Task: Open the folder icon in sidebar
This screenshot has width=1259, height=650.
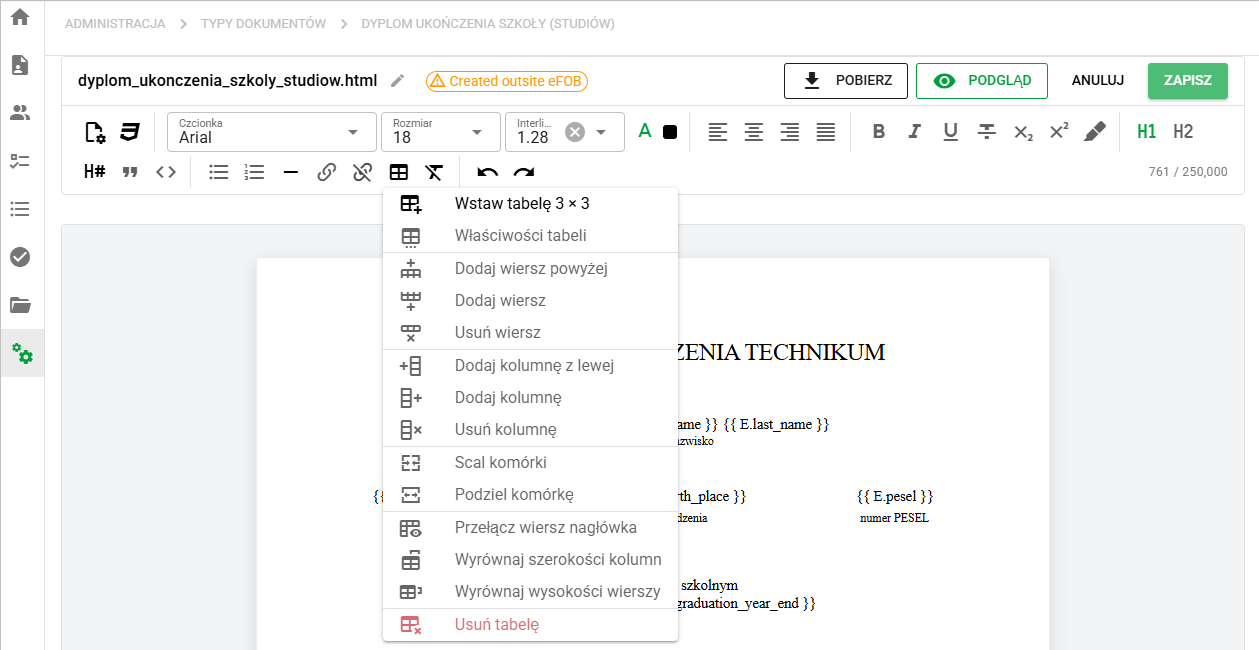Action: coord(20,305)
